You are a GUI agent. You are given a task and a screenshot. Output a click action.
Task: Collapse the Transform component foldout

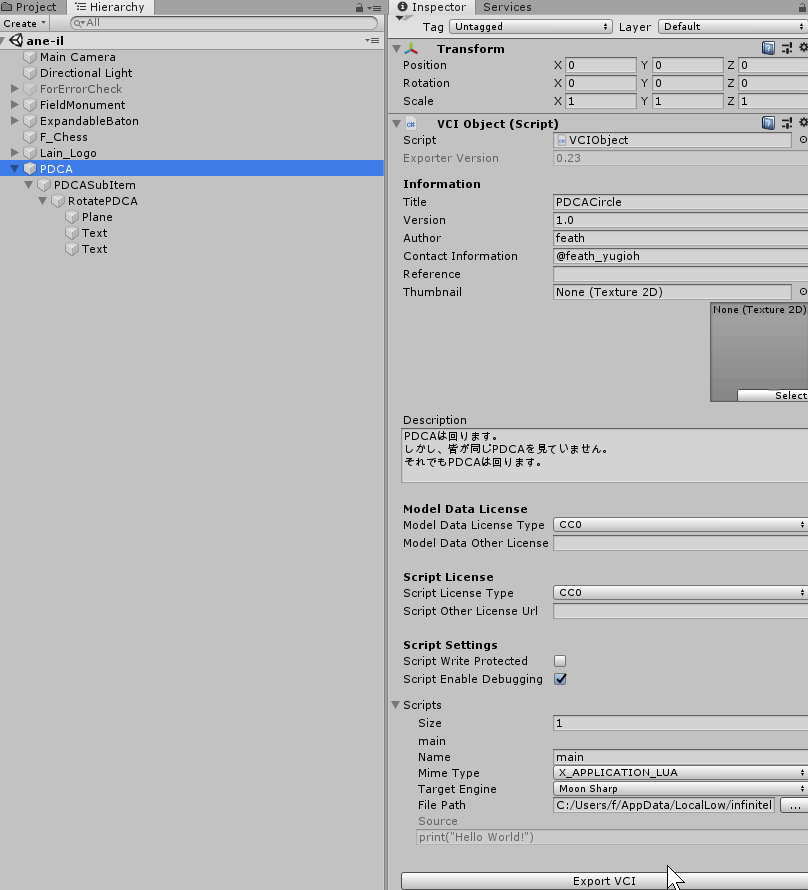[x=397, y=49]
